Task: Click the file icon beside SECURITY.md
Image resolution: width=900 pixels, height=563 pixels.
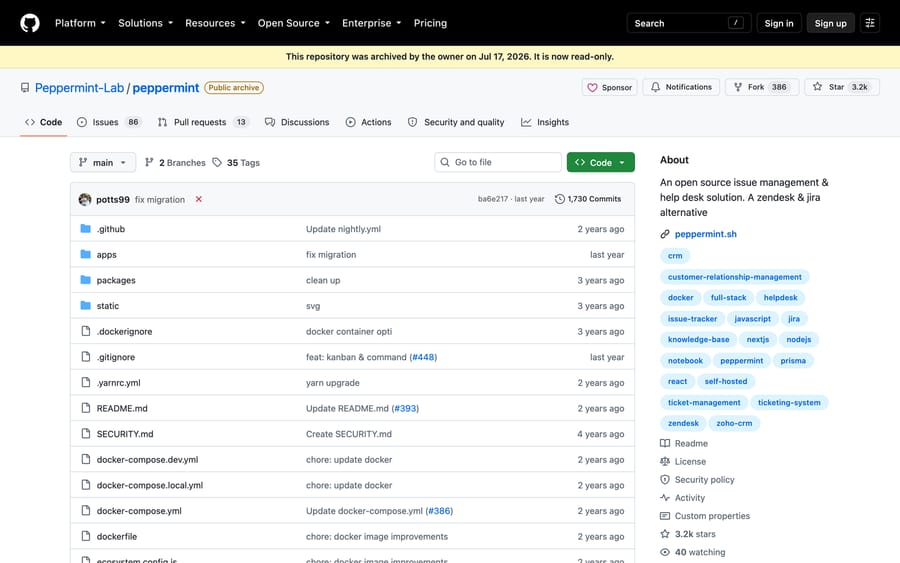Action: 86,433
